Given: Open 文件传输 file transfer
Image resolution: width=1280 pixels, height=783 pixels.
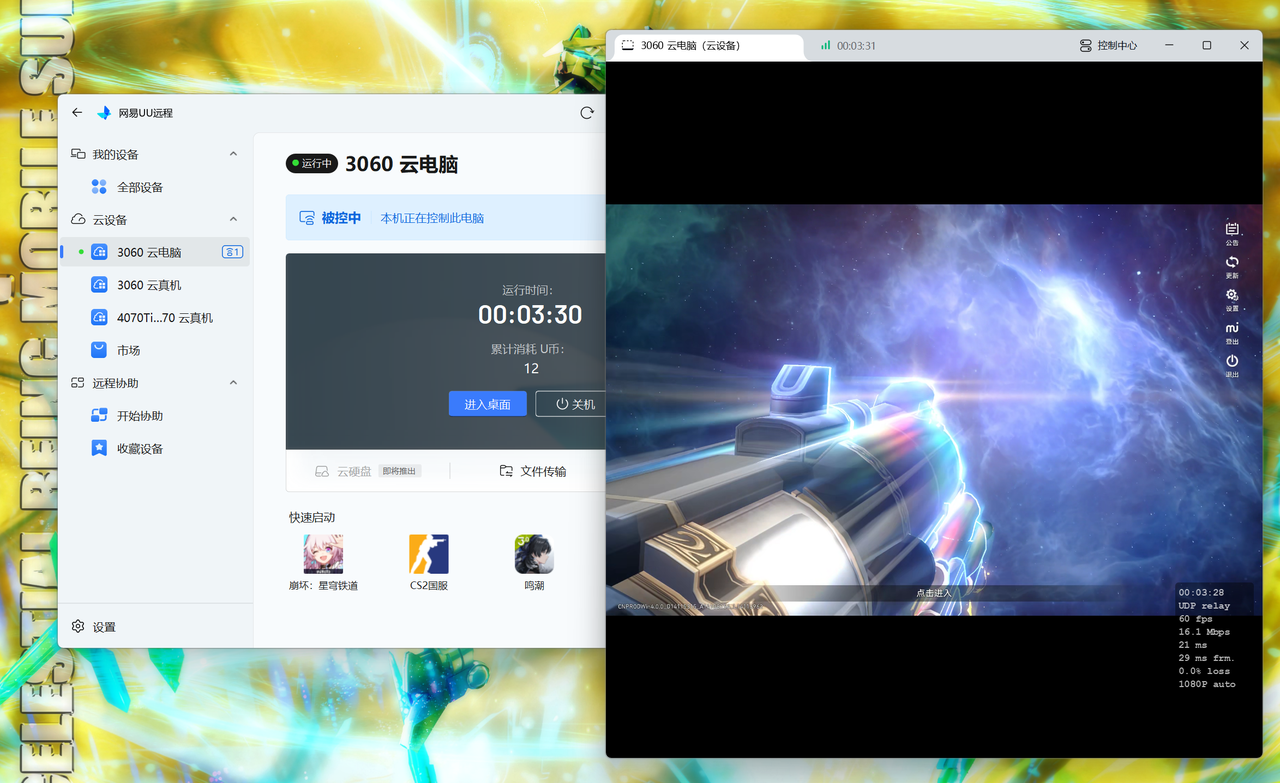Looking at the screenshot, I should (533, 471).
